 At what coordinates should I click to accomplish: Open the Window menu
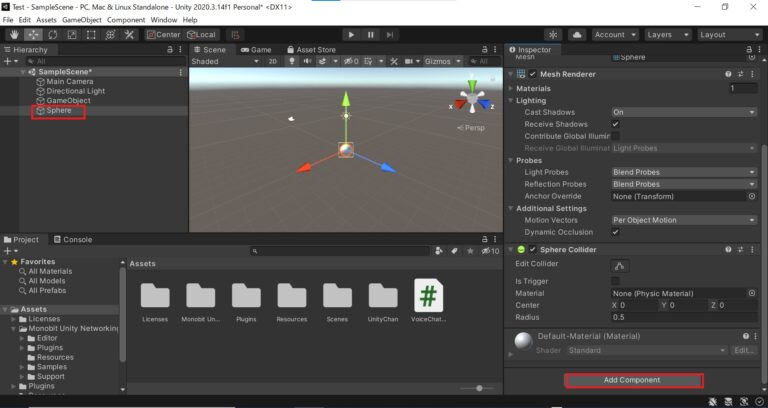point(164,20)
